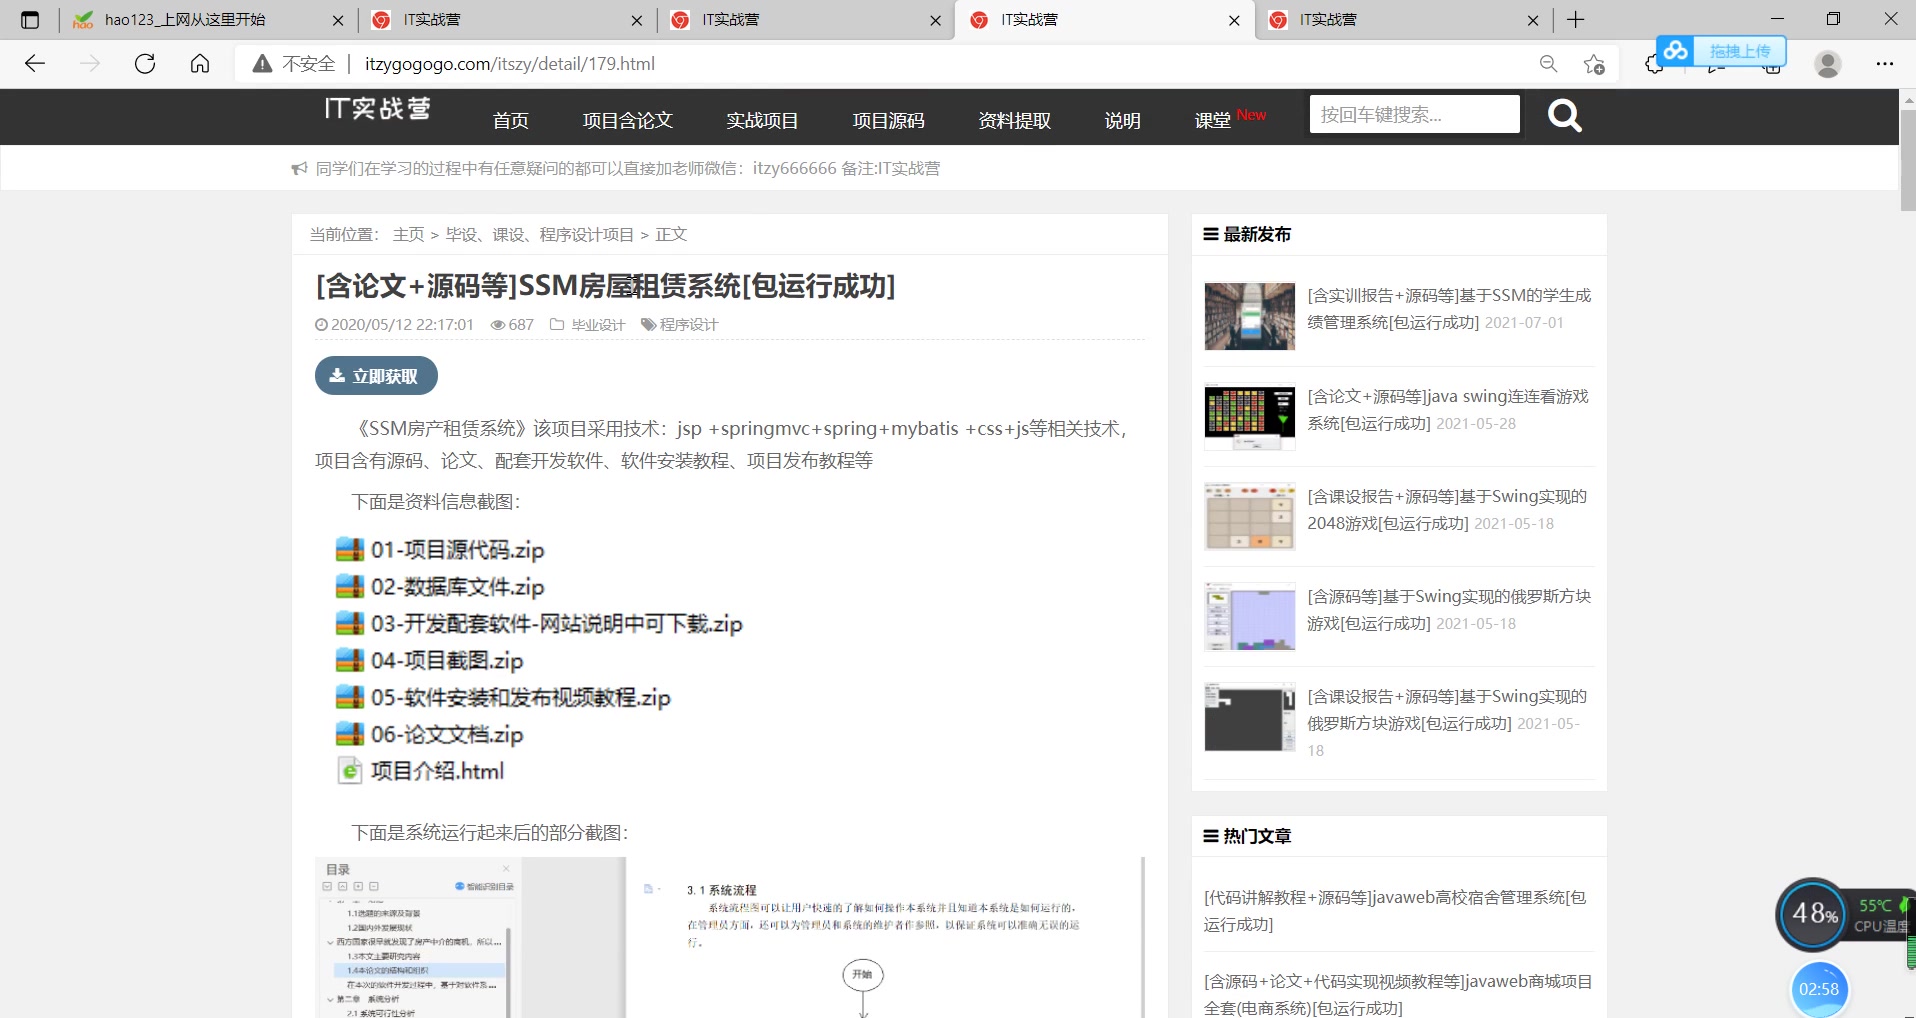Screen dimensions: 1916x1018
Task: Go back to the previous page
Action: (x=35, y=64)
